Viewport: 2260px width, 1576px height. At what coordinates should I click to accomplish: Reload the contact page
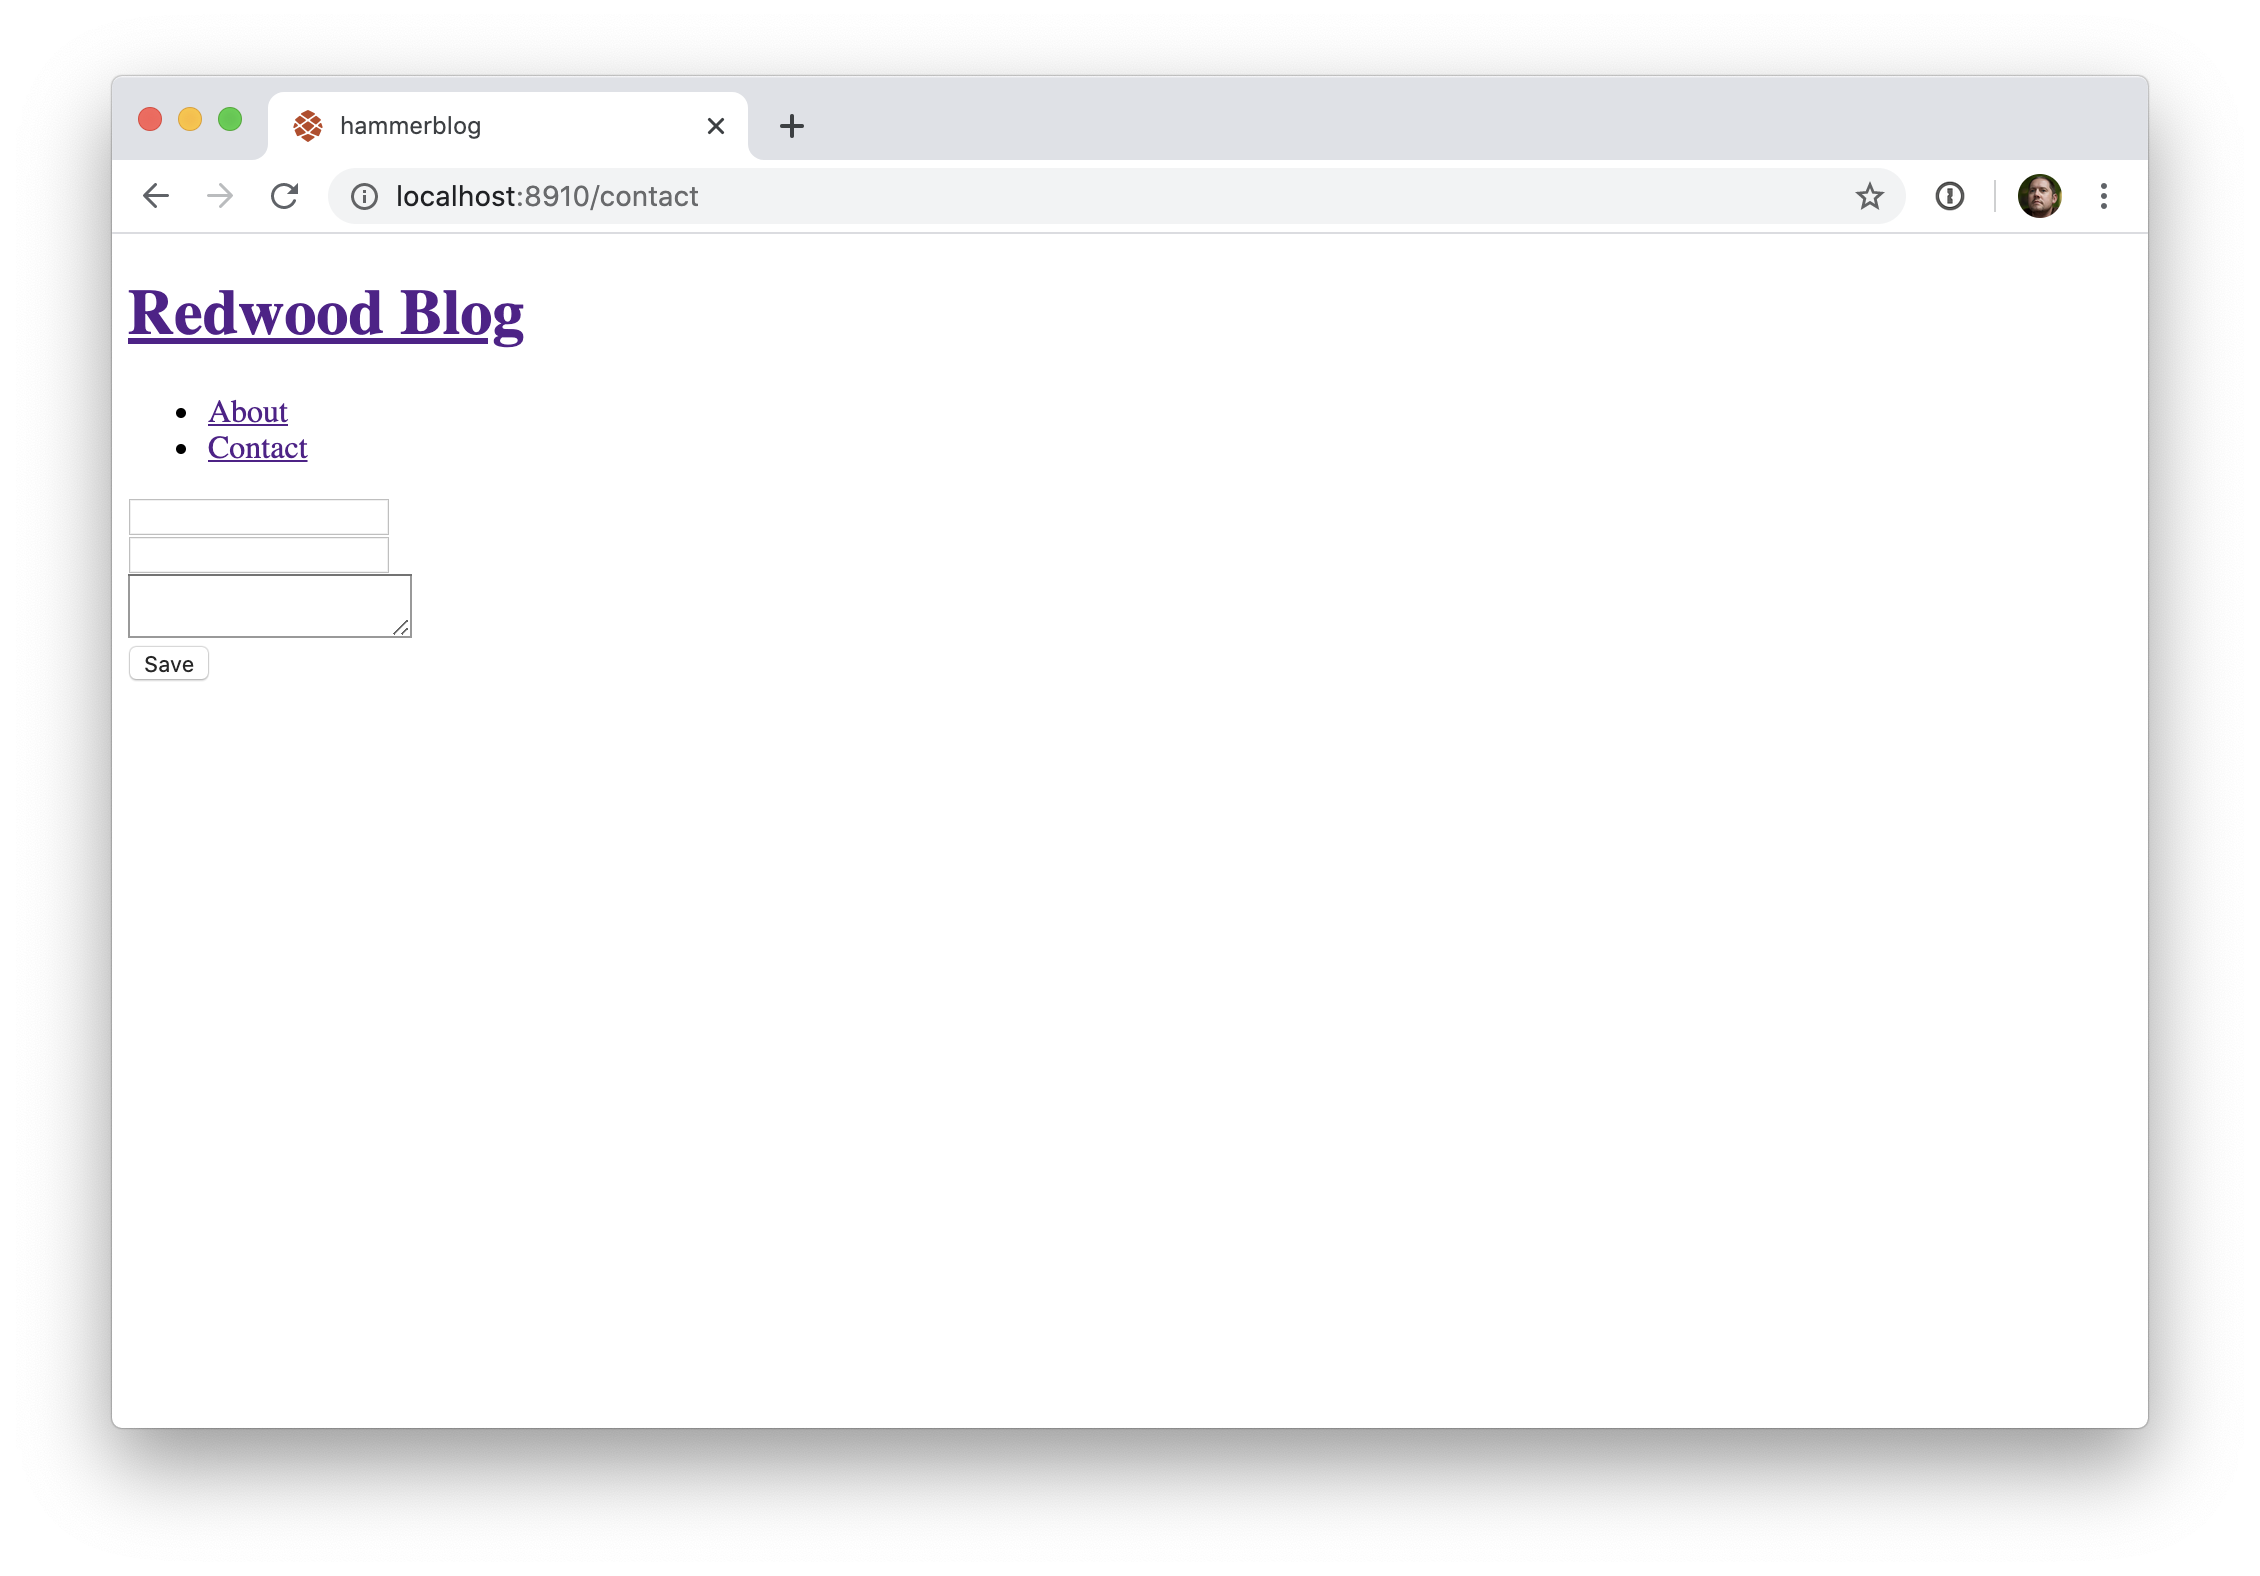click(285, 196)
